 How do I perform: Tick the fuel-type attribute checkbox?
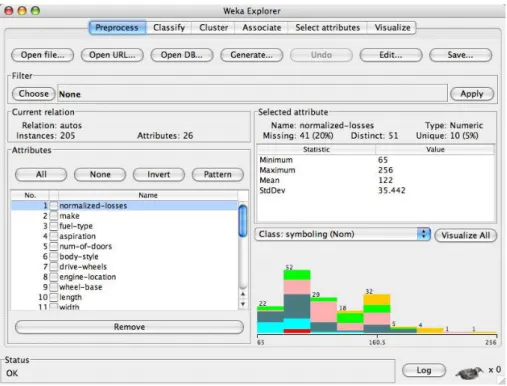pos(54,226)
